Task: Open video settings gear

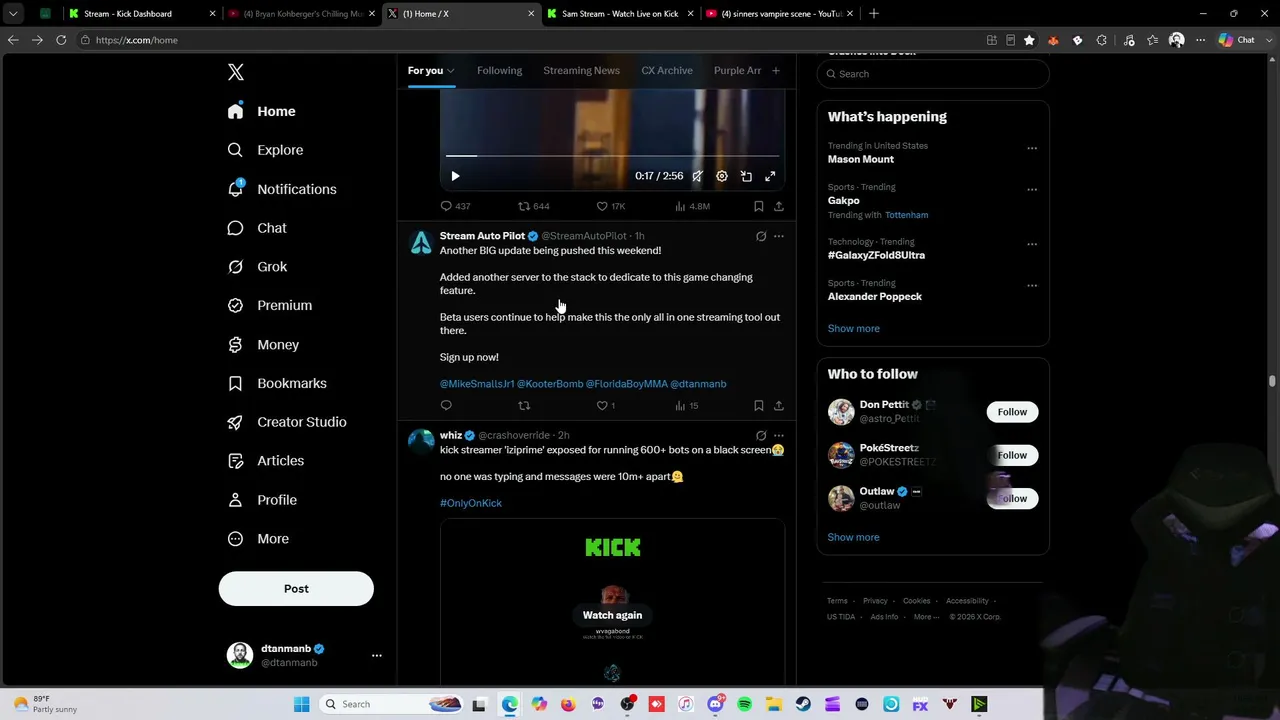Action: (722, 176)
